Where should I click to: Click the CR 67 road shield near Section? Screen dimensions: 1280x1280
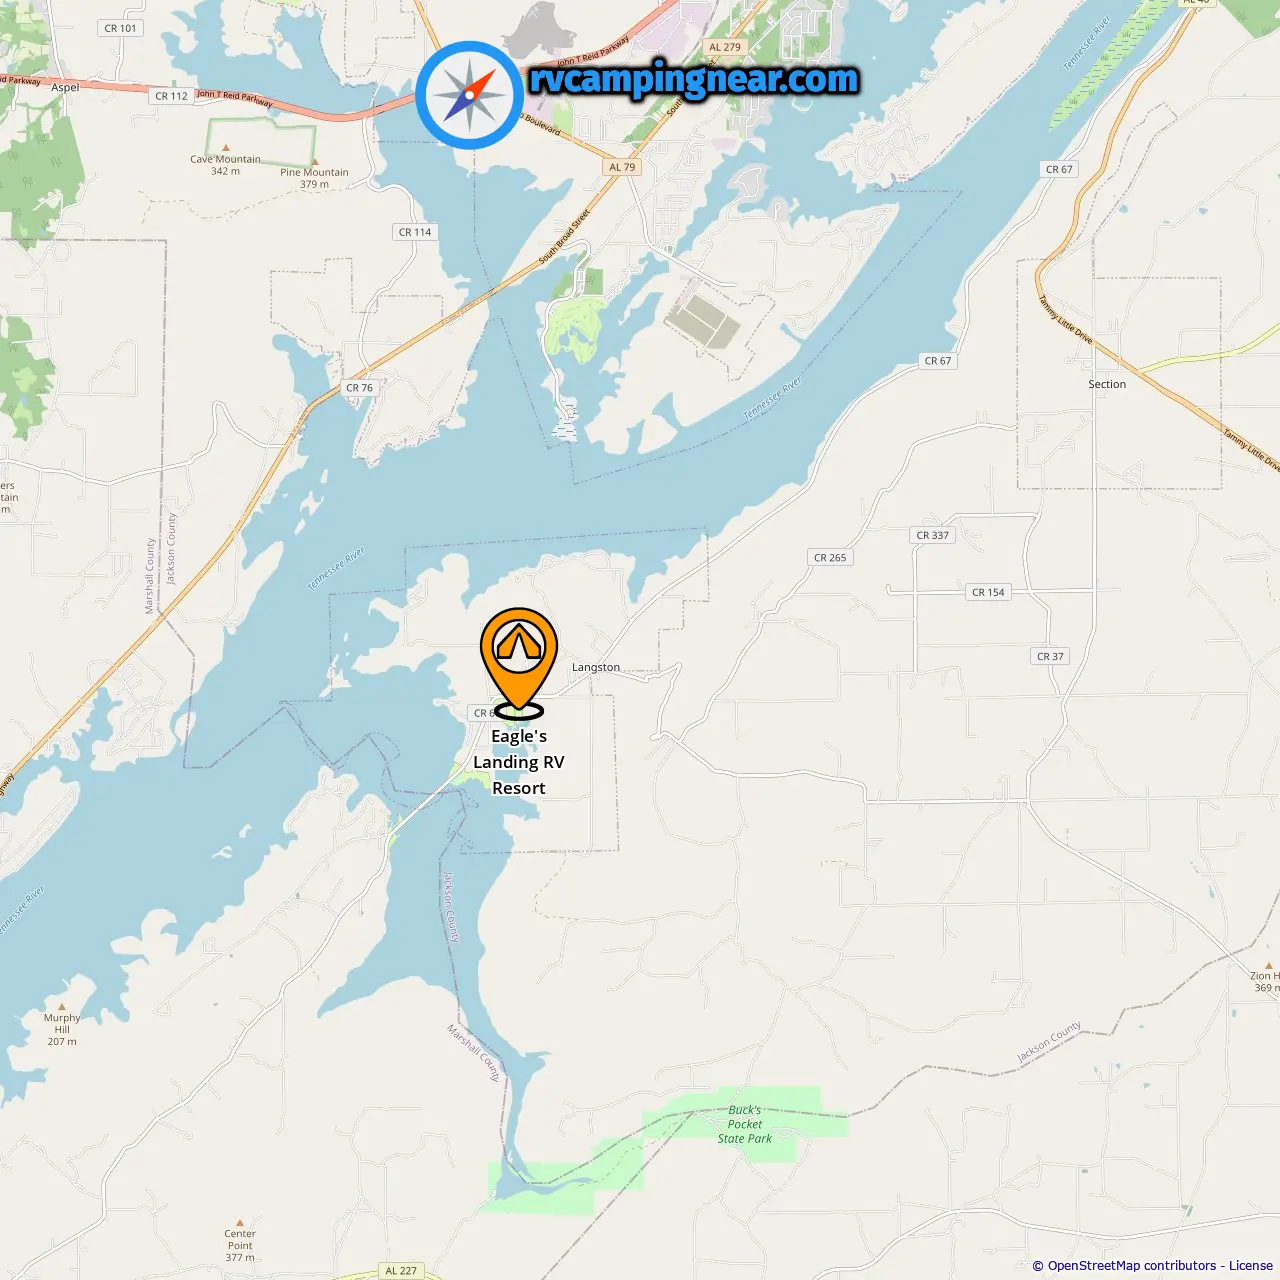pos(938,361)
